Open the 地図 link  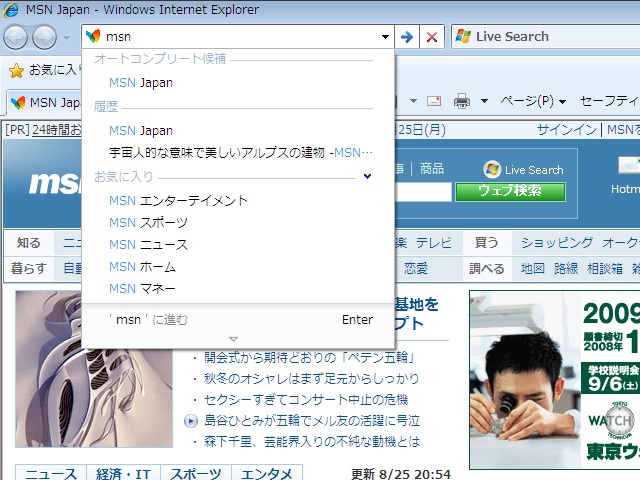click(x=533, y=269)
